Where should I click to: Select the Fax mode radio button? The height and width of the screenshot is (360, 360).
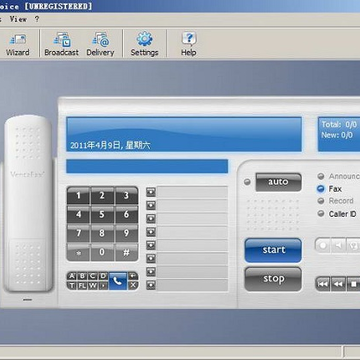(321, 189)
